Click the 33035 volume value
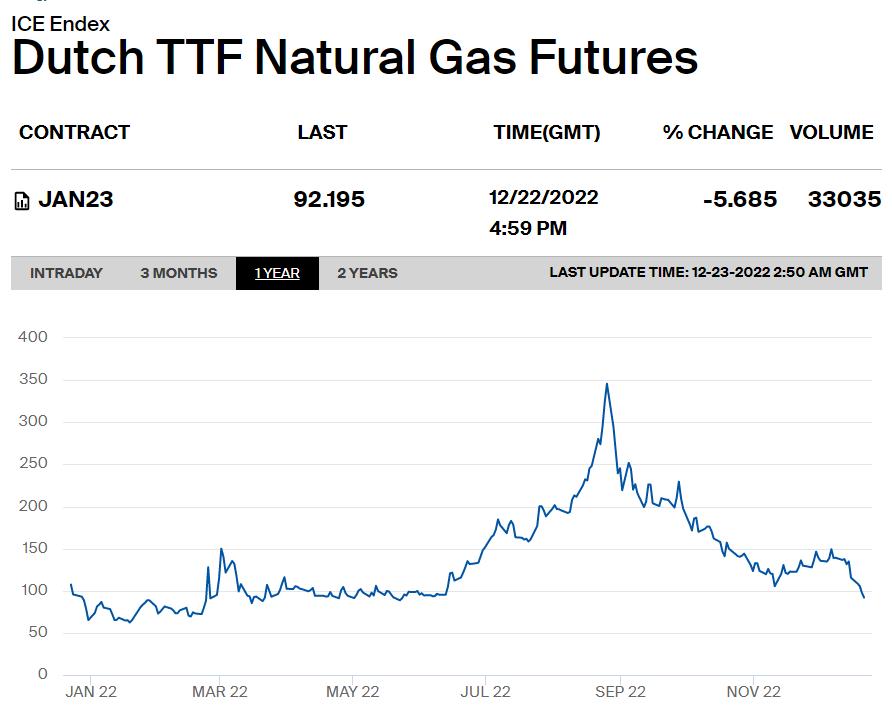 click(x=845, y=200)
